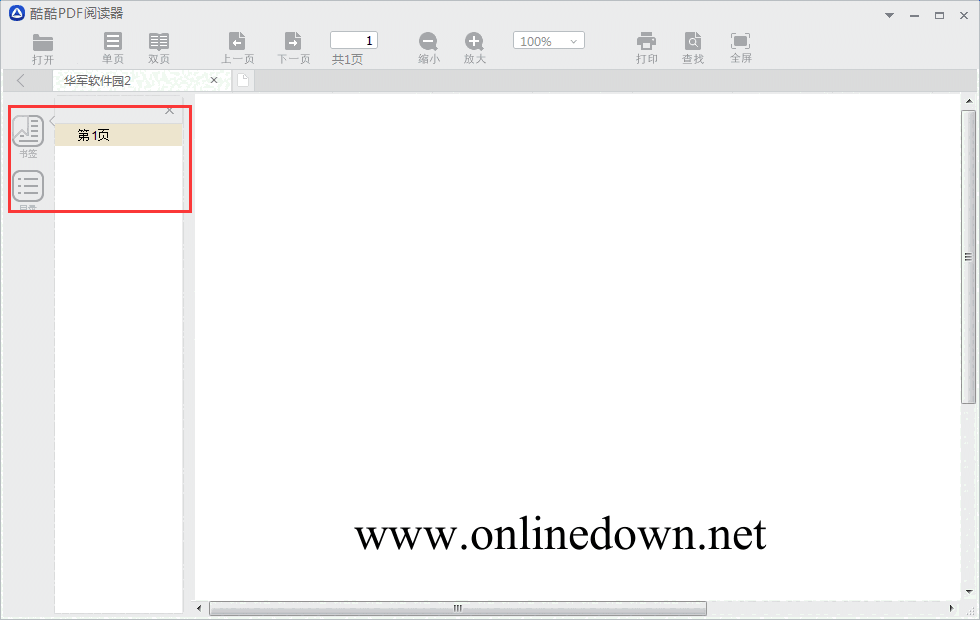Zoom out with the 缩小 button
Screen dimensions: 980x620
coord(429,49)
